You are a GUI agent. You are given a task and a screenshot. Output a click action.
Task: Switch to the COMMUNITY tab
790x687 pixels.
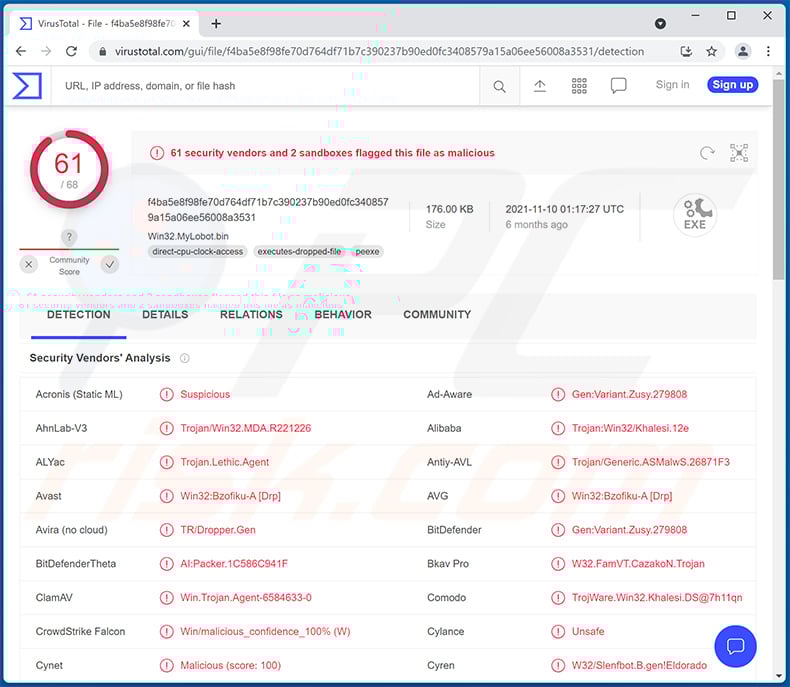(437, 315)
